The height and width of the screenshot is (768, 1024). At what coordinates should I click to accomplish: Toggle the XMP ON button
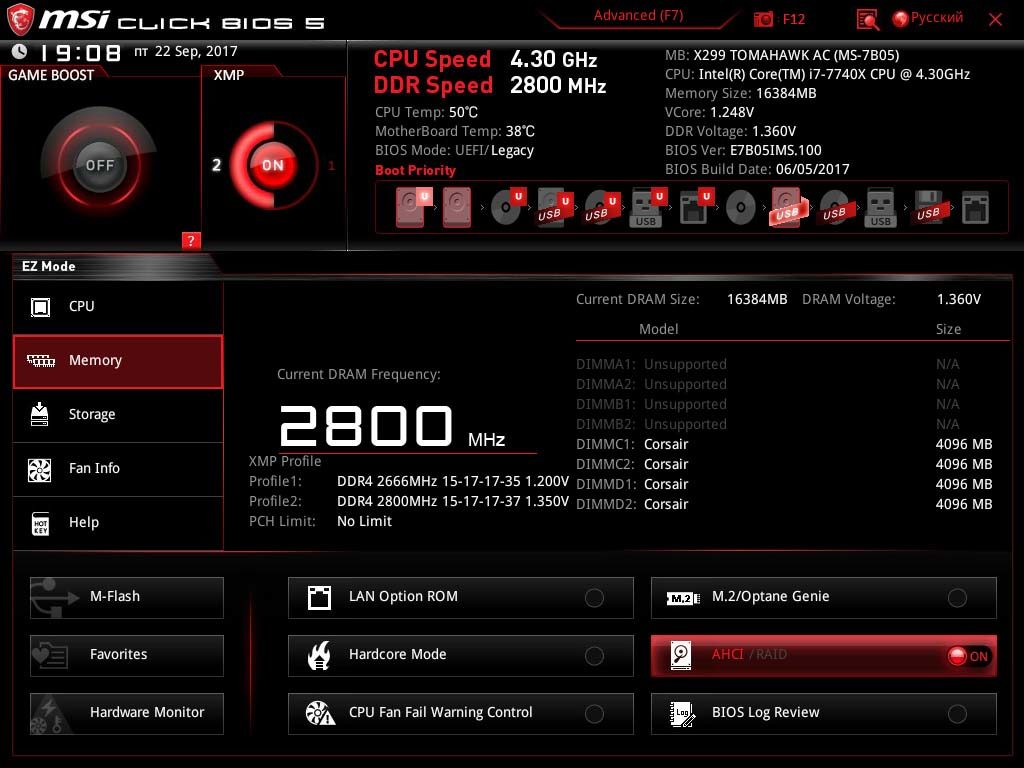click(273, 165)
